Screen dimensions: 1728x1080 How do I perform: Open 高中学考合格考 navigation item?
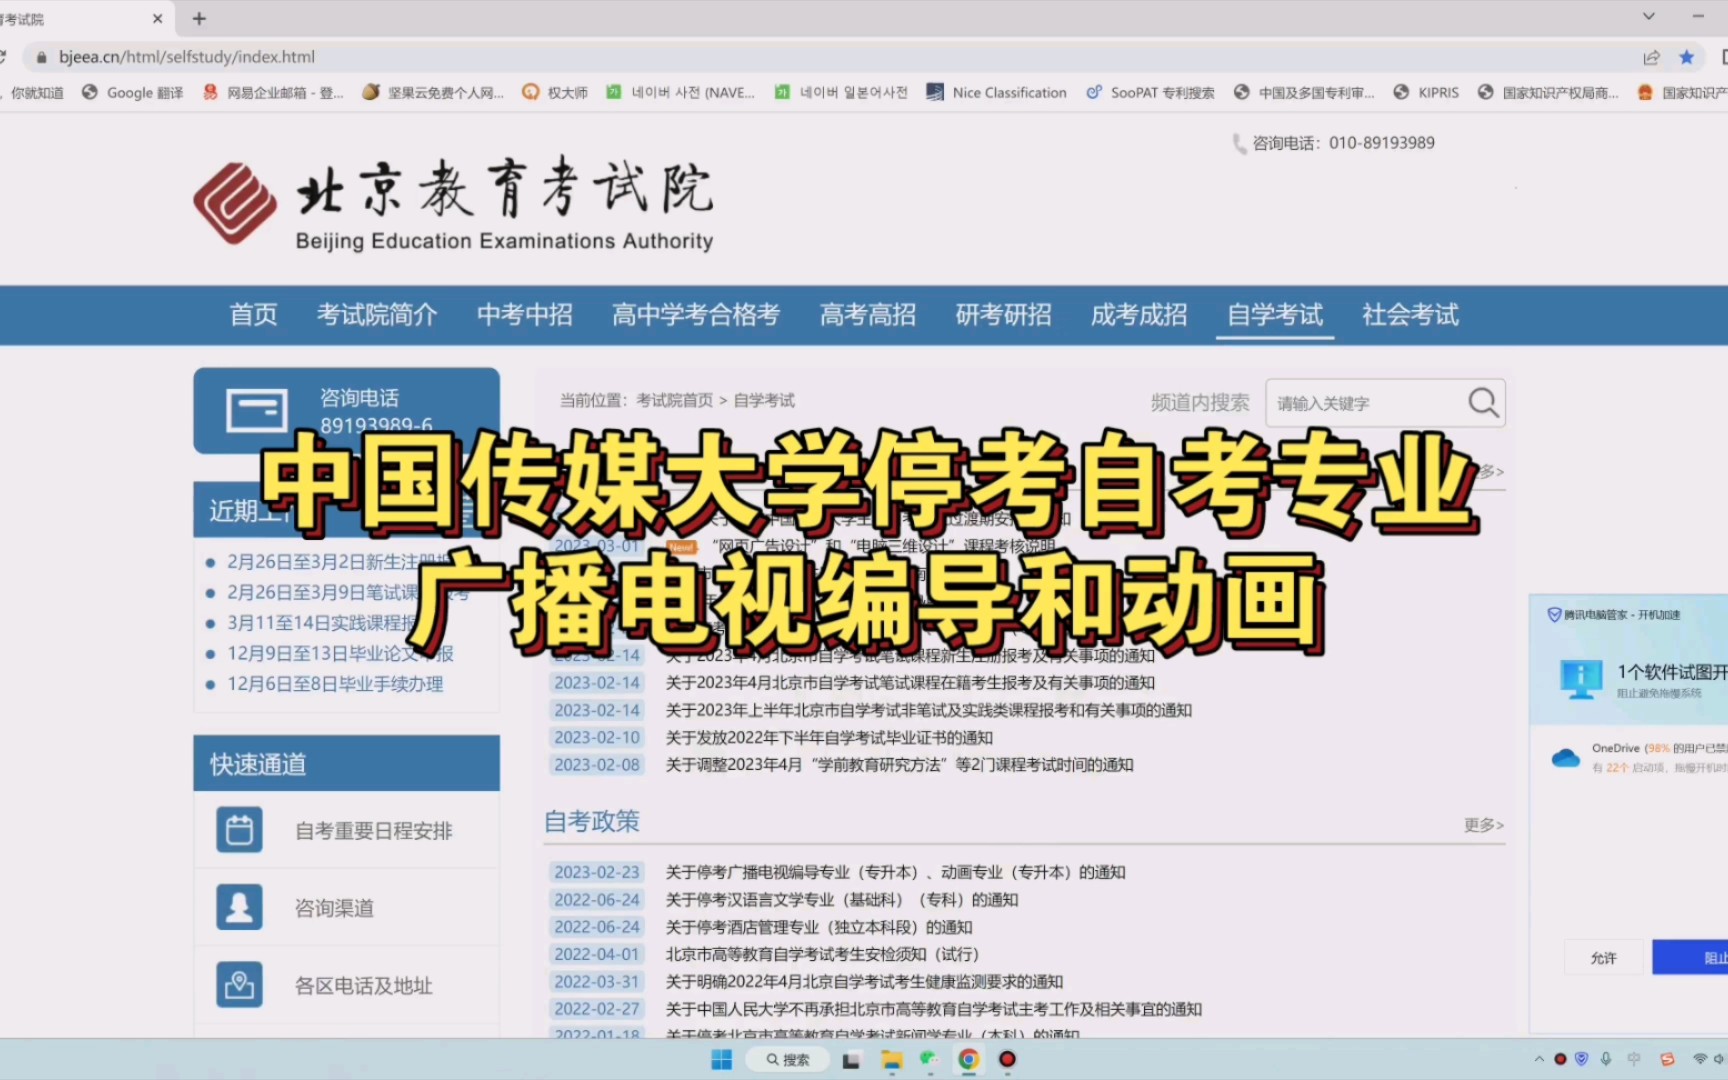point(696,315)
